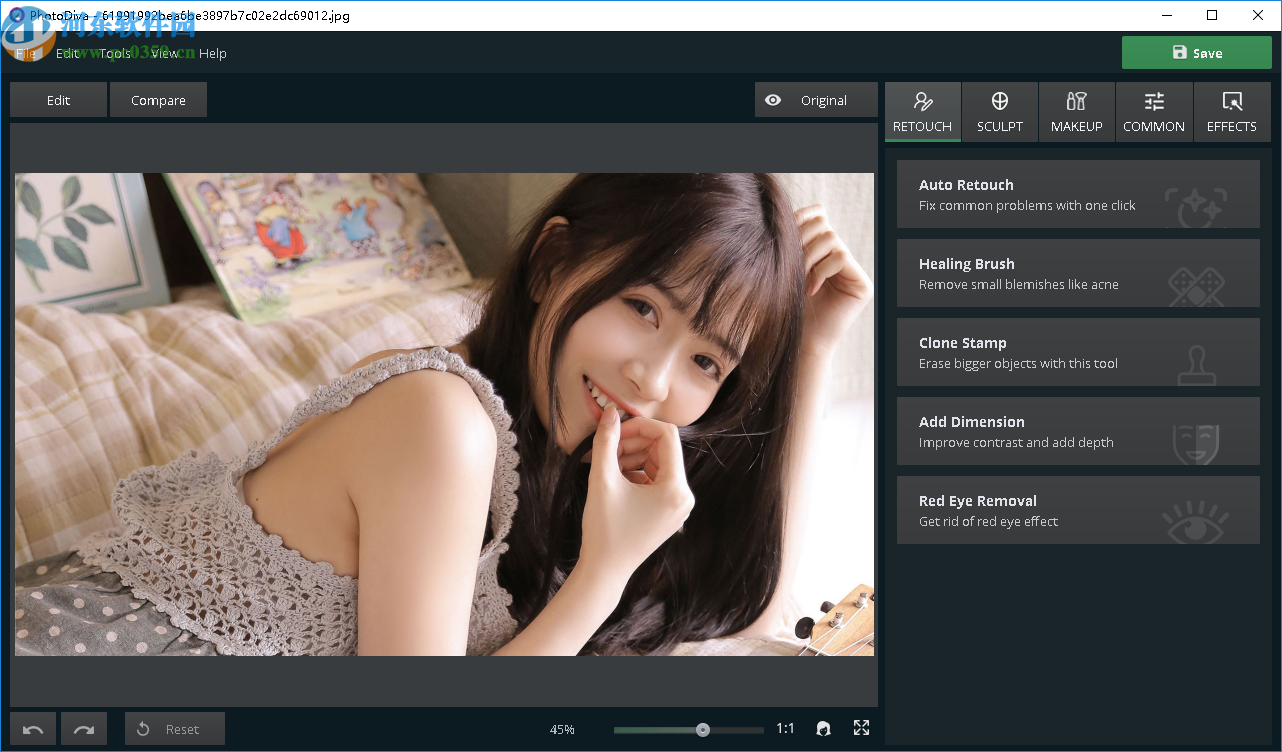Select the Retouch tab
This screenshot has height=752, width=1282.
click(x=922, y=112)
